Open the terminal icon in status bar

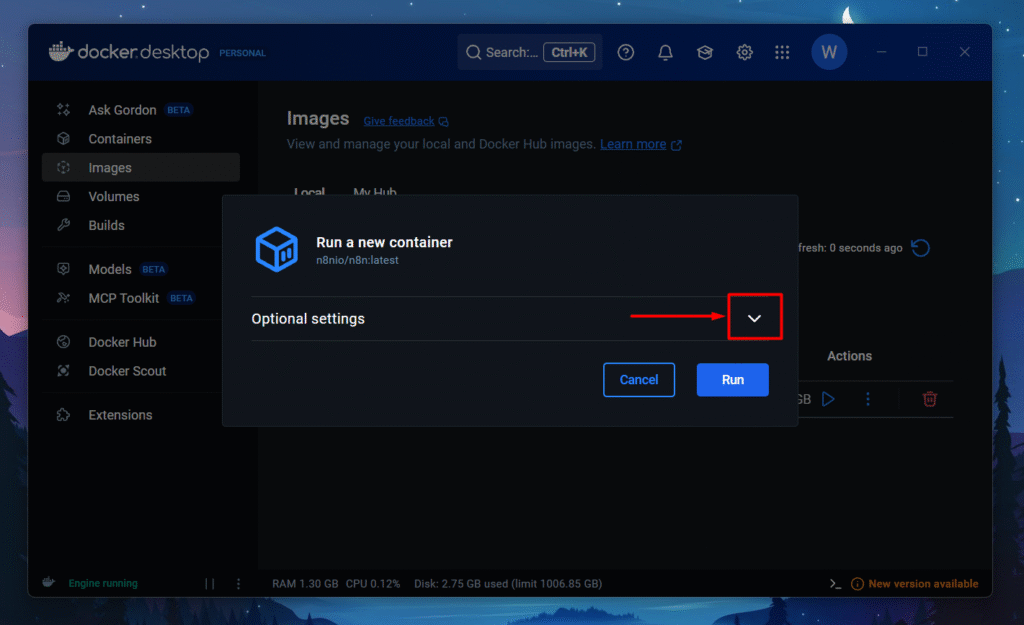click(835, 584)
